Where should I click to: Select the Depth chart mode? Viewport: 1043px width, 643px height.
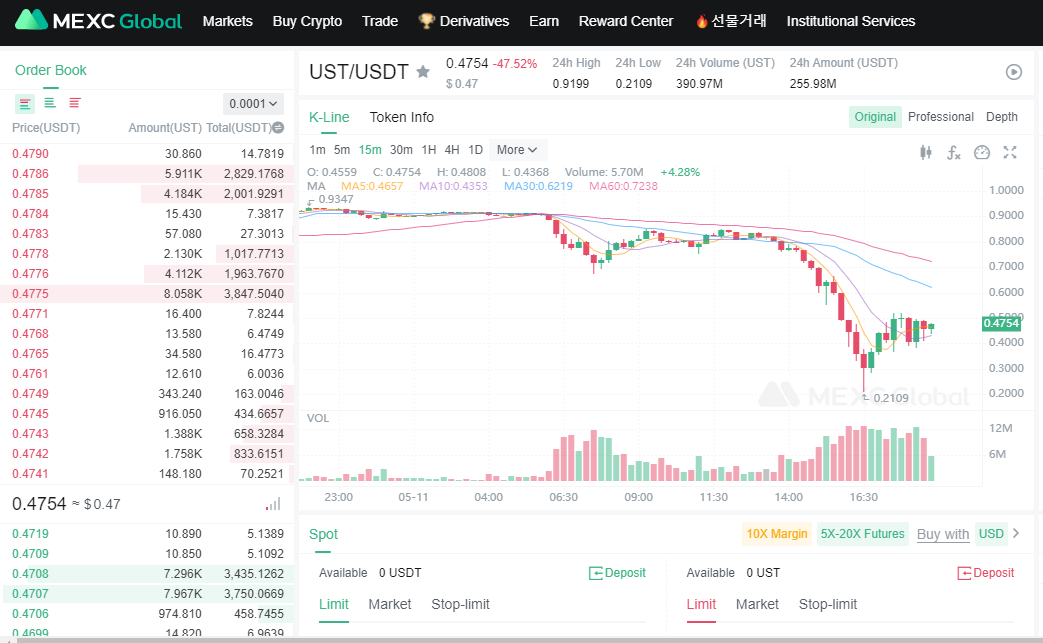tap(1002, 116)
